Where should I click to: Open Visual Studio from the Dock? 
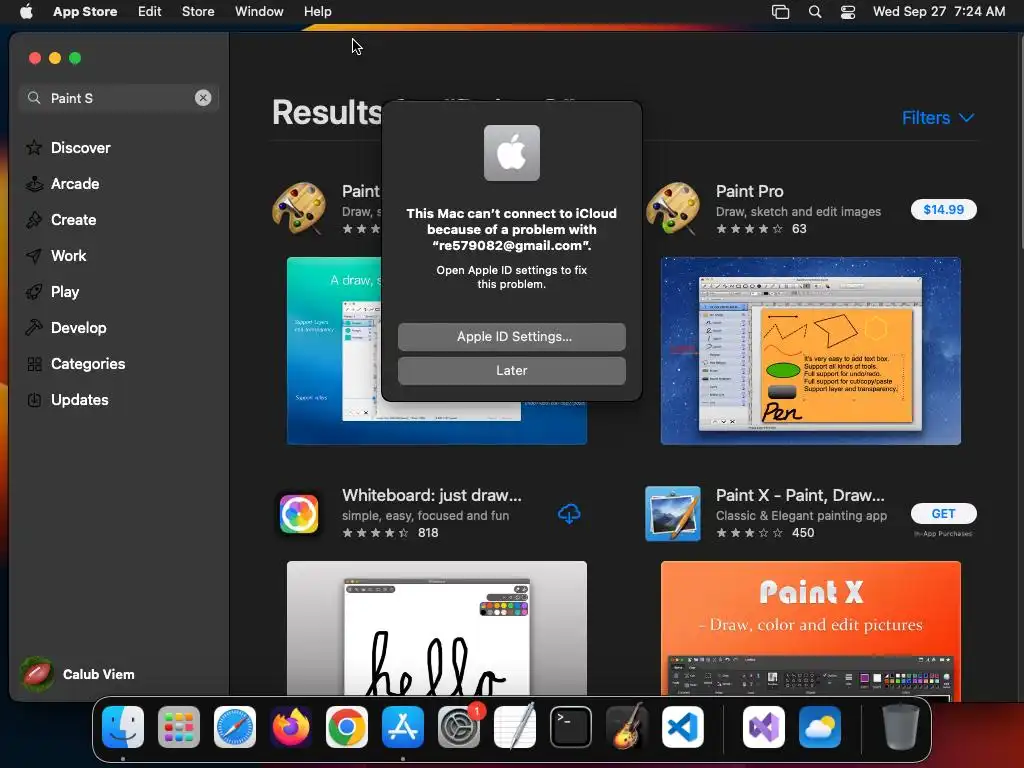(x=763, y=727)
